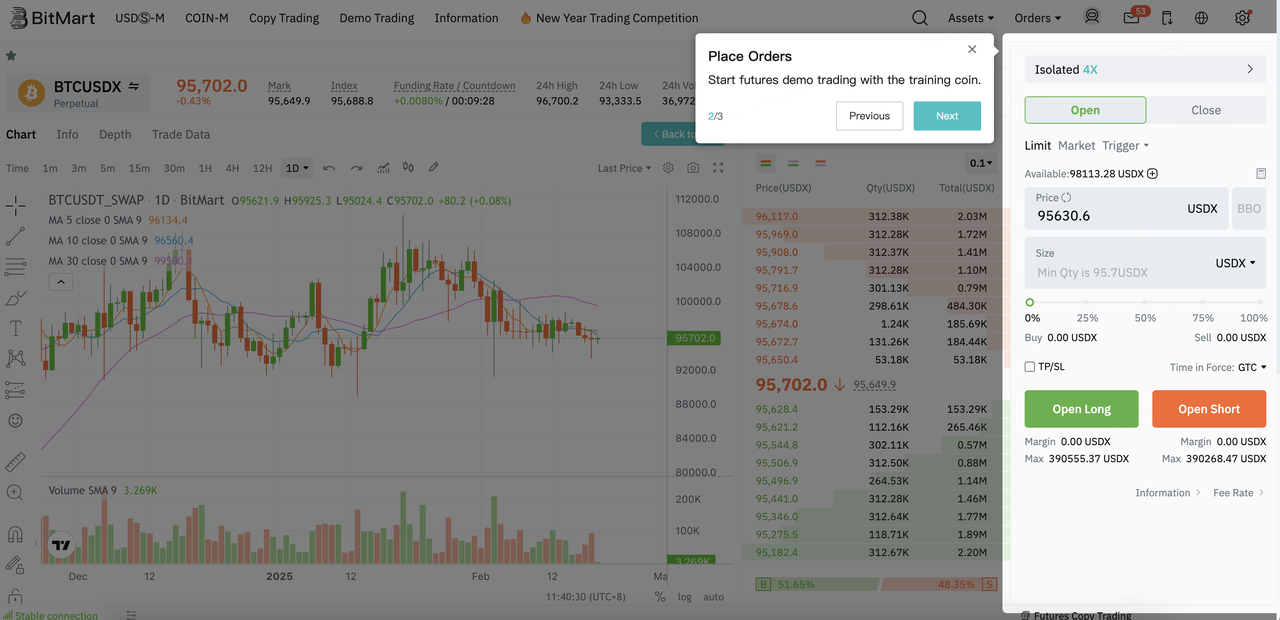
Task: Enable fullscreen chart mode
Action: coord(718,168)
